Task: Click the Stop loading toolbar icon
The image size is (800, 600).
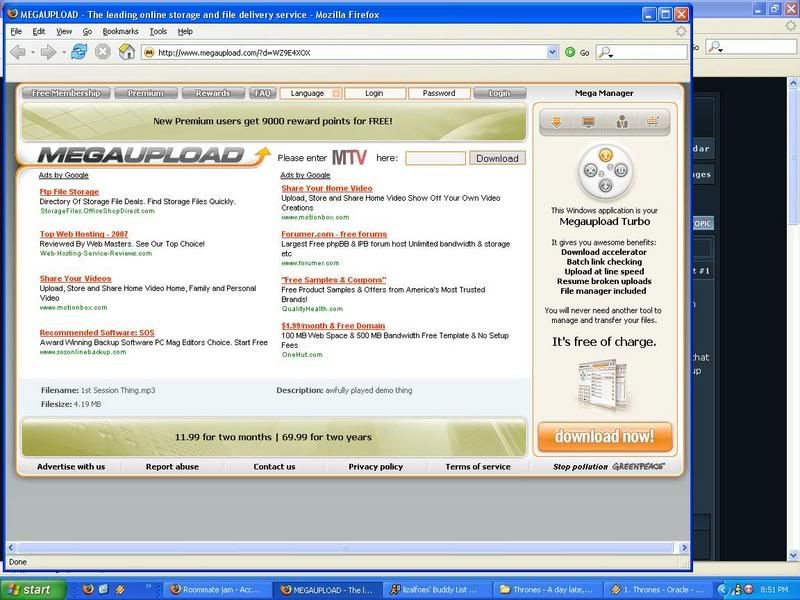Action: pyautogui.click(x=103, y=52)
